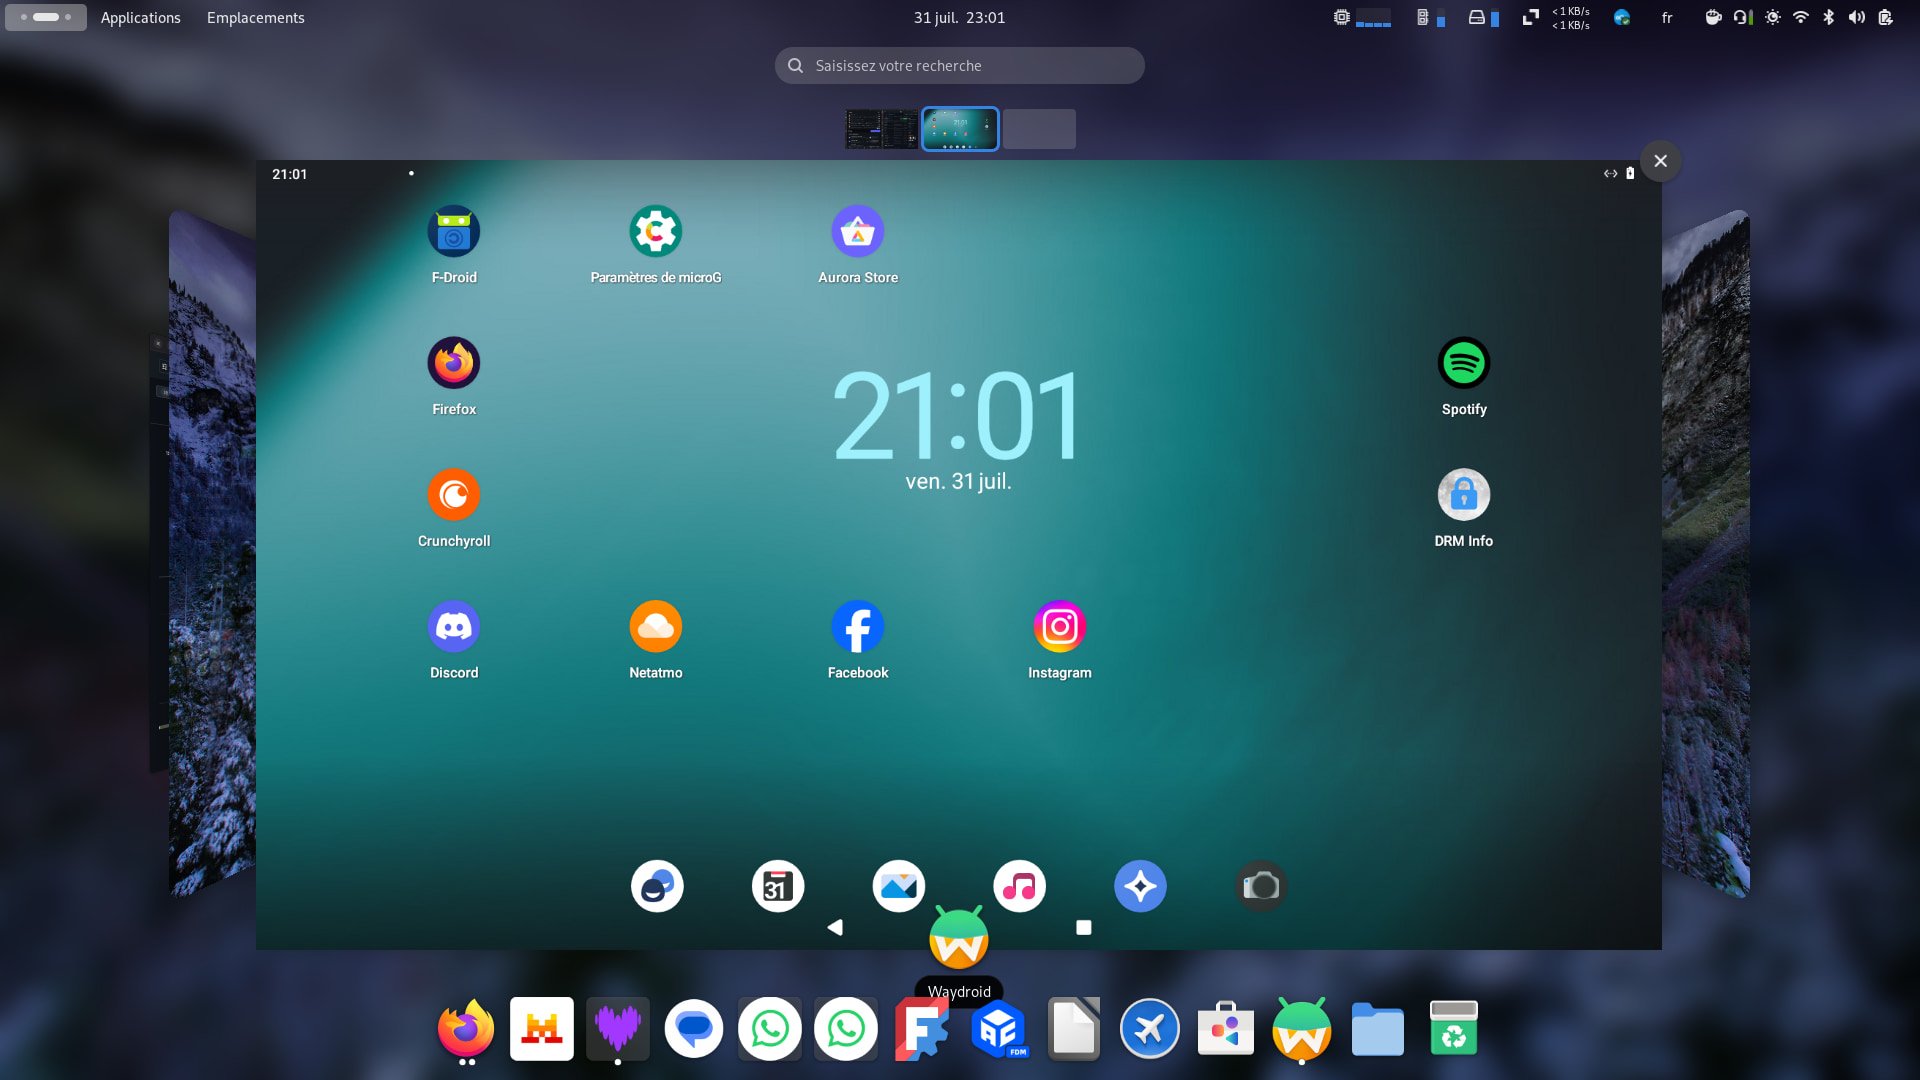Screen dimensions: 1920x1080
Task: Open the shopping bag software store
Action: pos(1226,1028)
